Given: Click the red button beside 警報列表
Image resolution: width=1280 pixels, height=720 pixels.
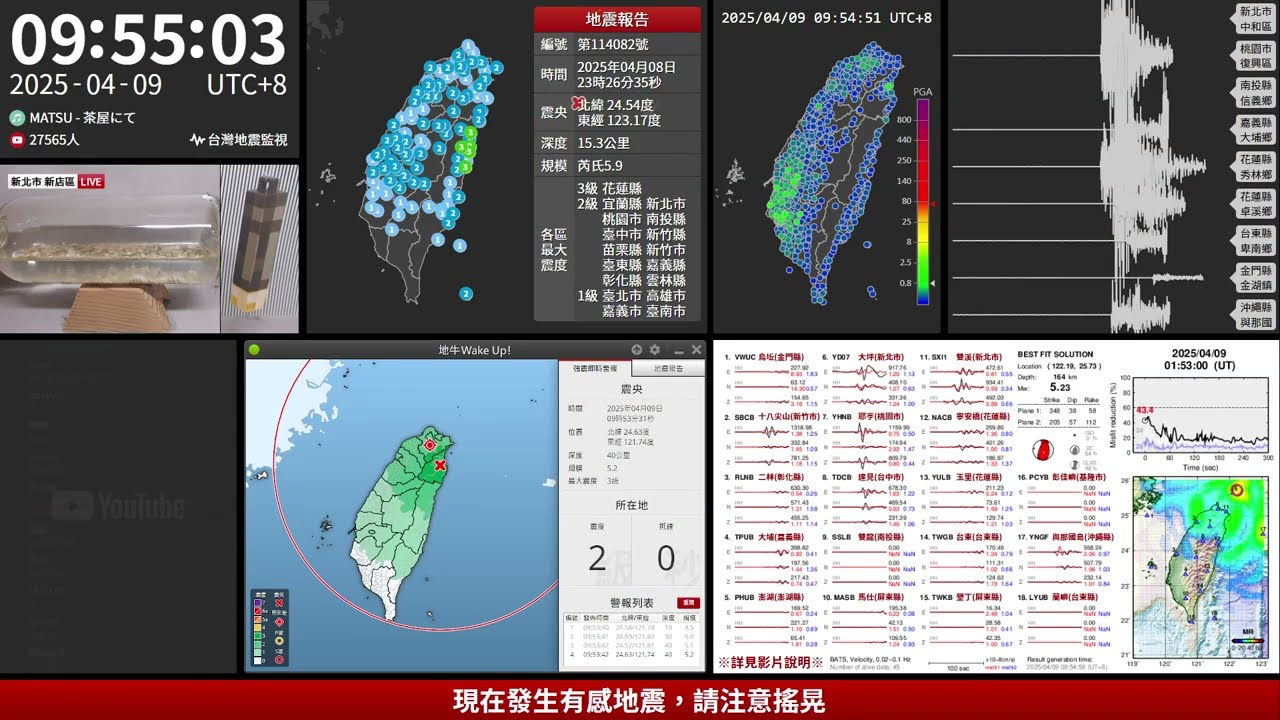Looking at the screenshot, I should [688, 603].
